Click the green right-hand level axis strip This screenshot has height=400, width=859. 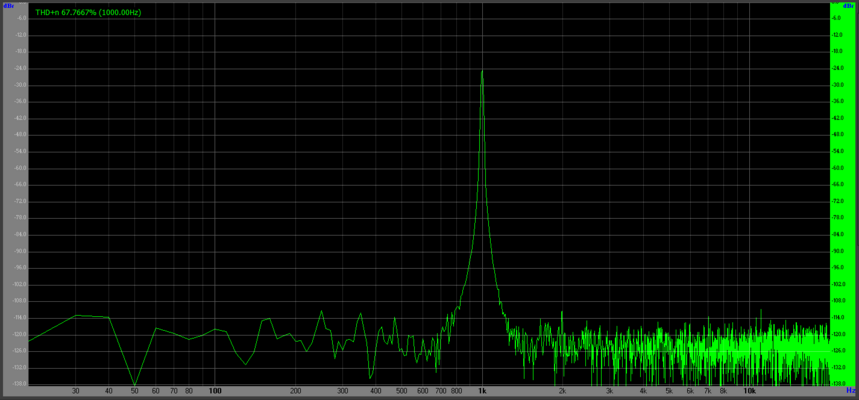click(843, 193)
